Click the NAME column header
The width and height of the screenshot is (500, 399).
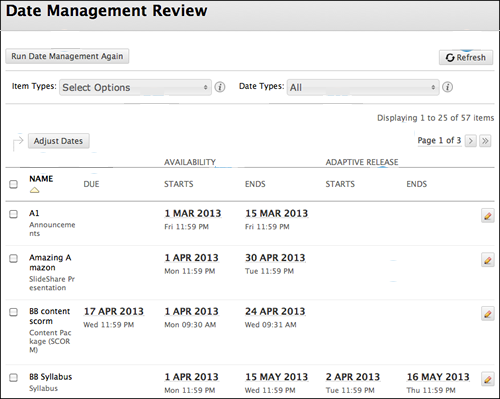coord(41,179)
